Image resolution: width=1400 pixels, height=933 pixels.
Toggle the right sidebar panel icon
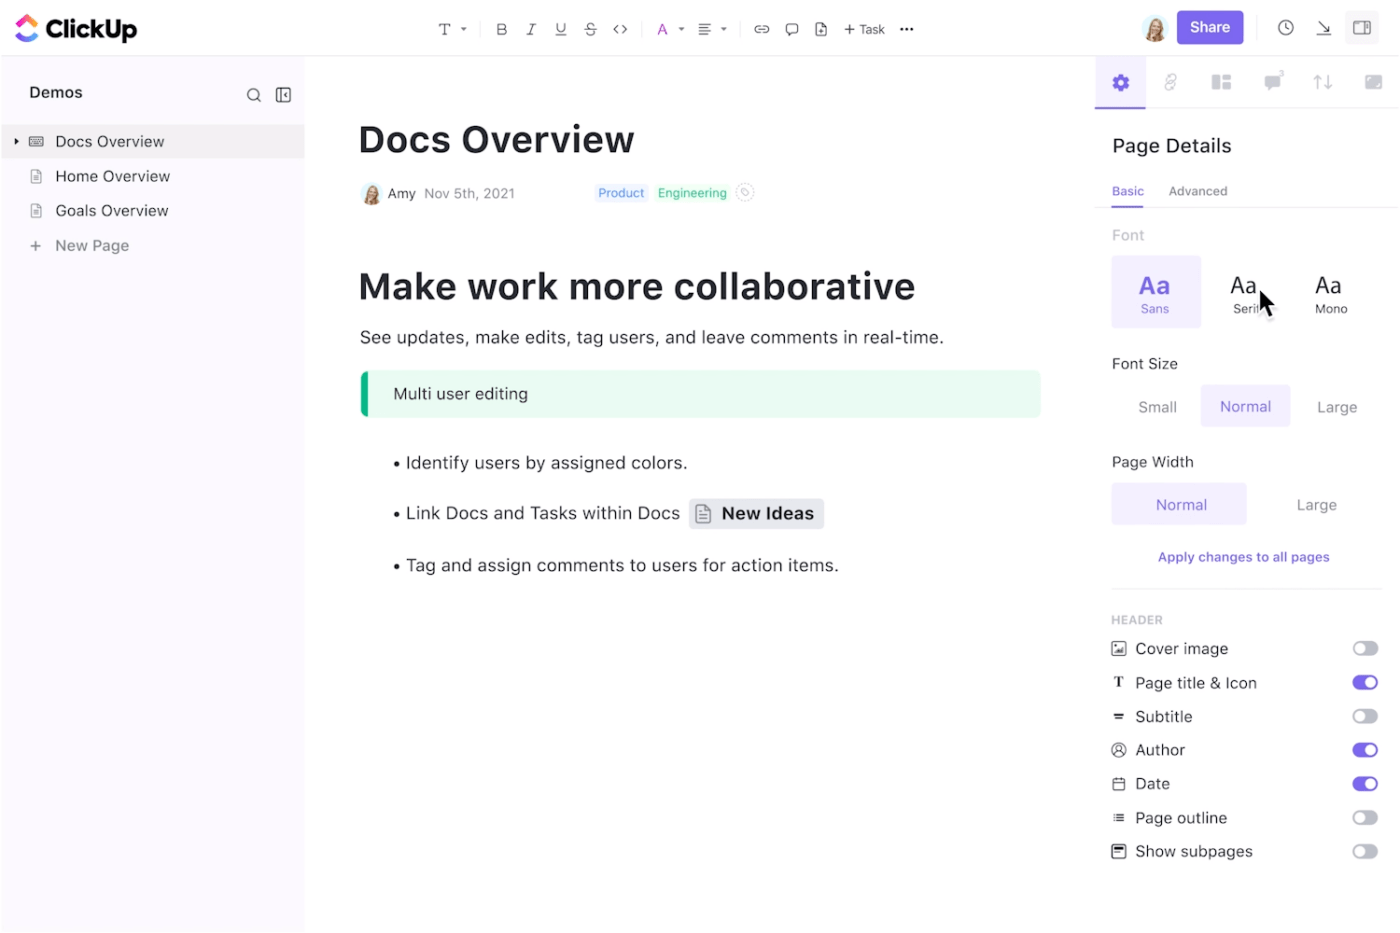[1362, 28]
